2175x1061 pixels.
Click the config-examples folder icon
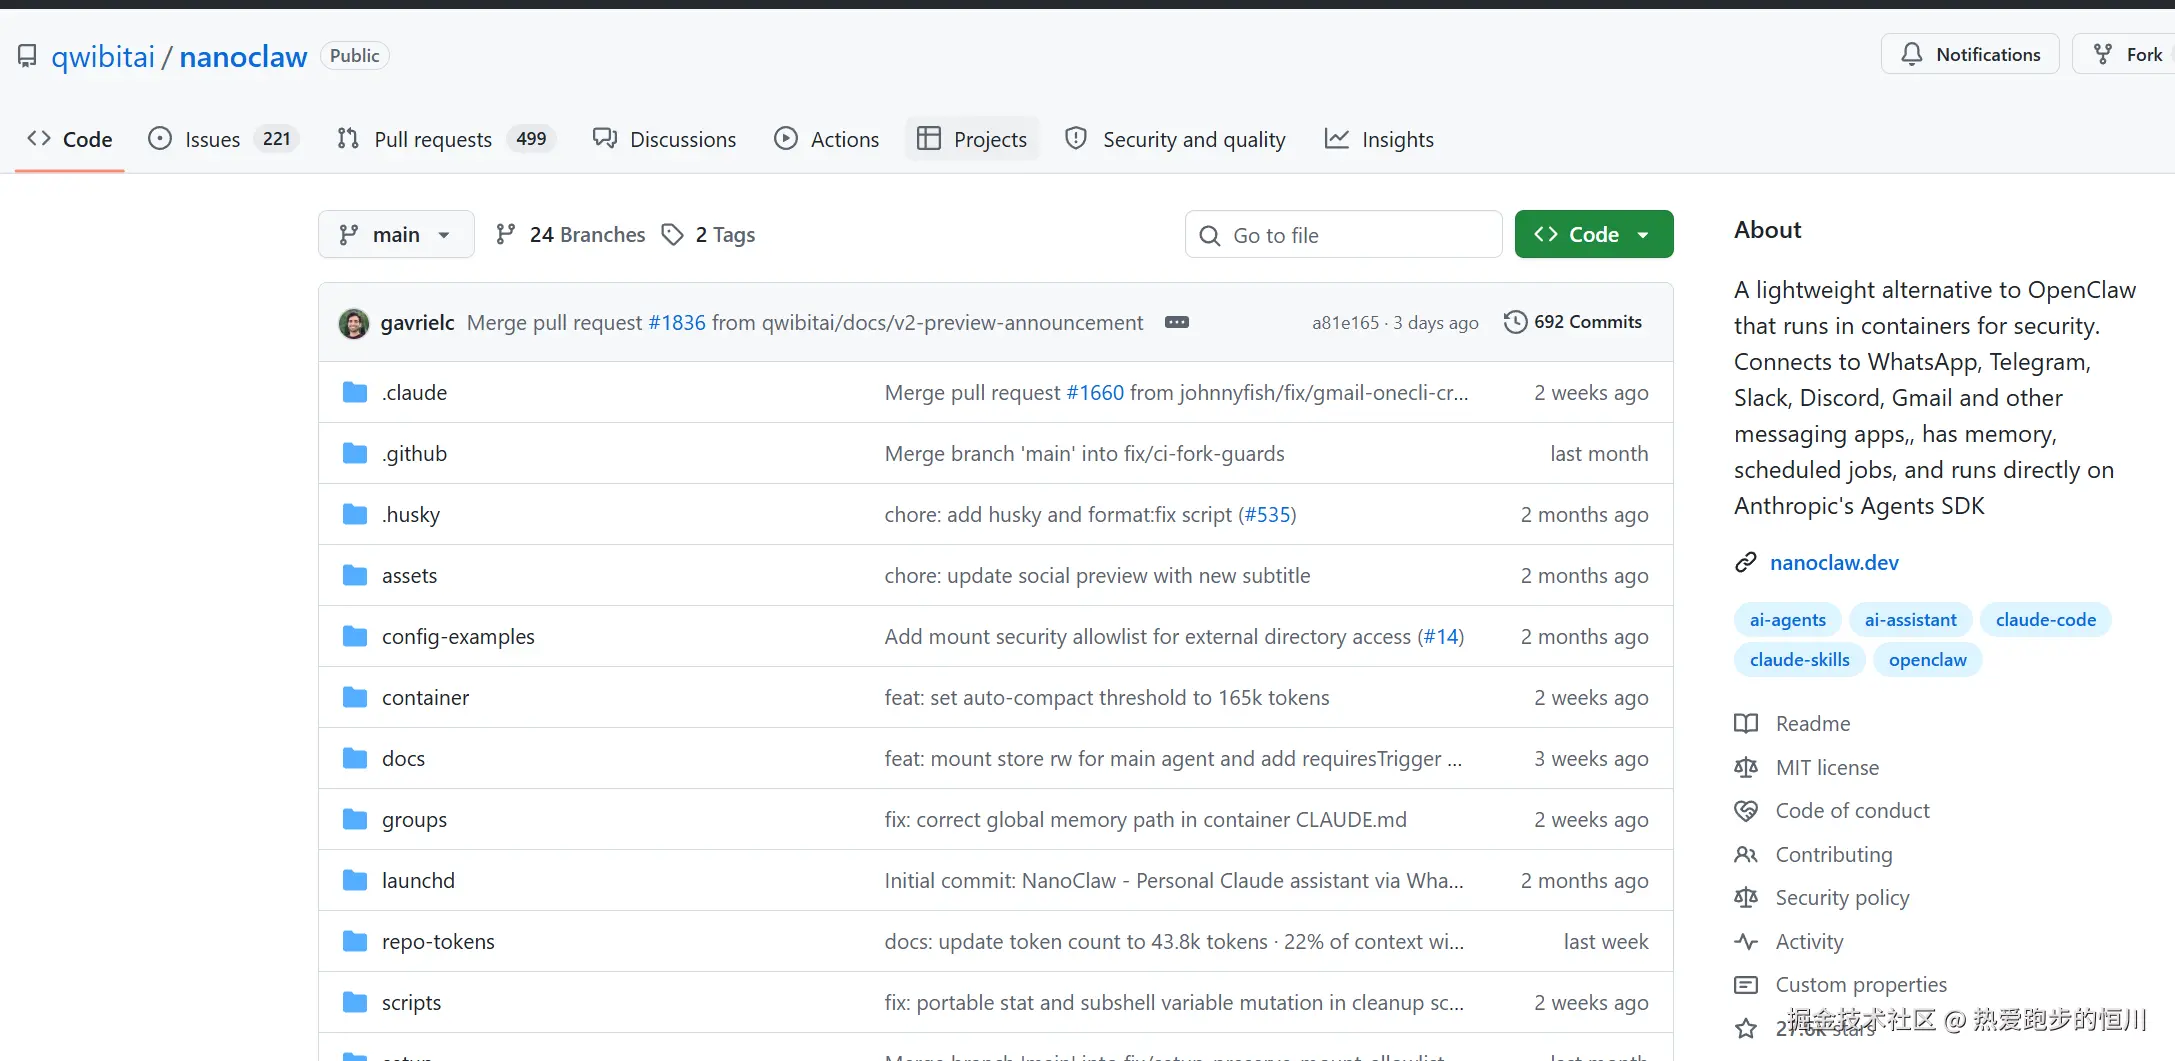click(355, 636)
